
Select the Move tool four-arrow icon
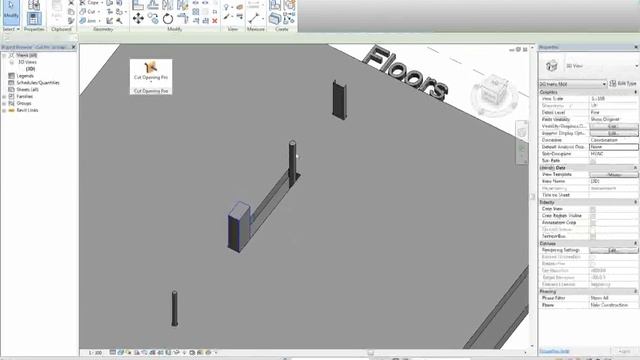[x=138, y=18]
